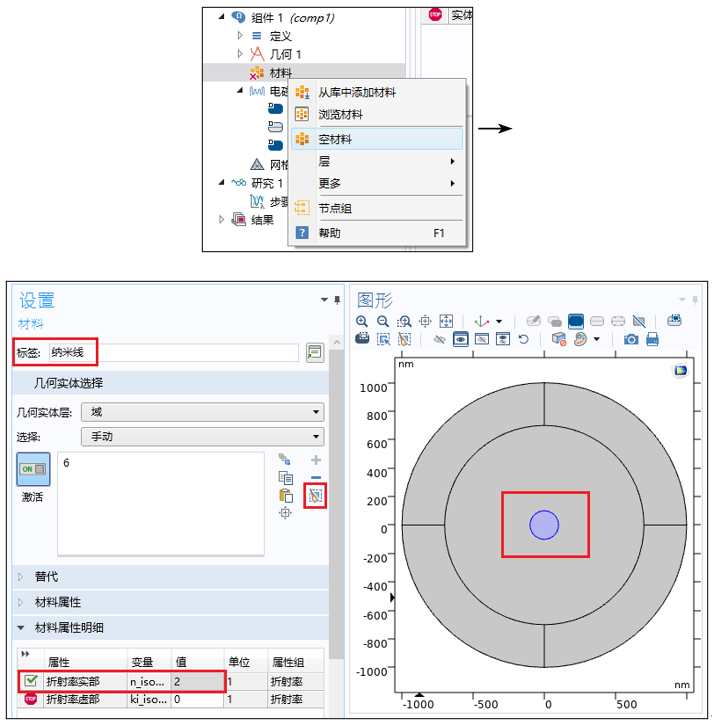Click the 标签 text field containing 纳米线
The image size is (712, 723).
pos(174,352)
